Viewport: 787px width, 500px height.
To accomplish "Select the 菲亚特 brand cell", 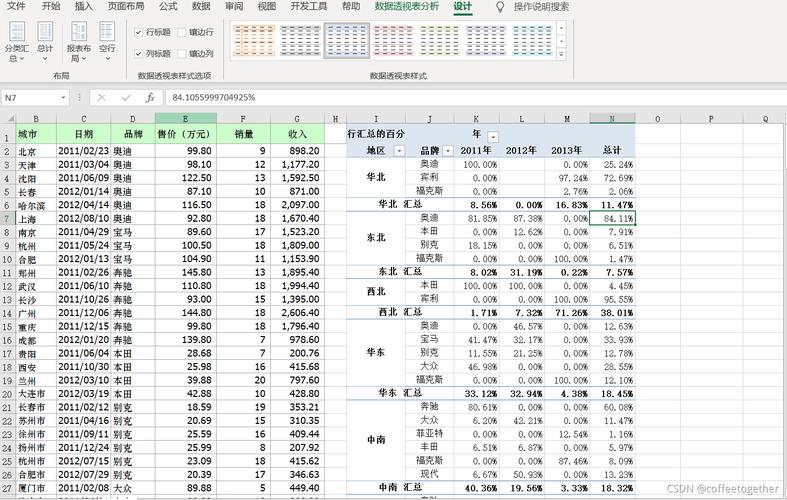I will pyautogui.click(x=430, y=434).
